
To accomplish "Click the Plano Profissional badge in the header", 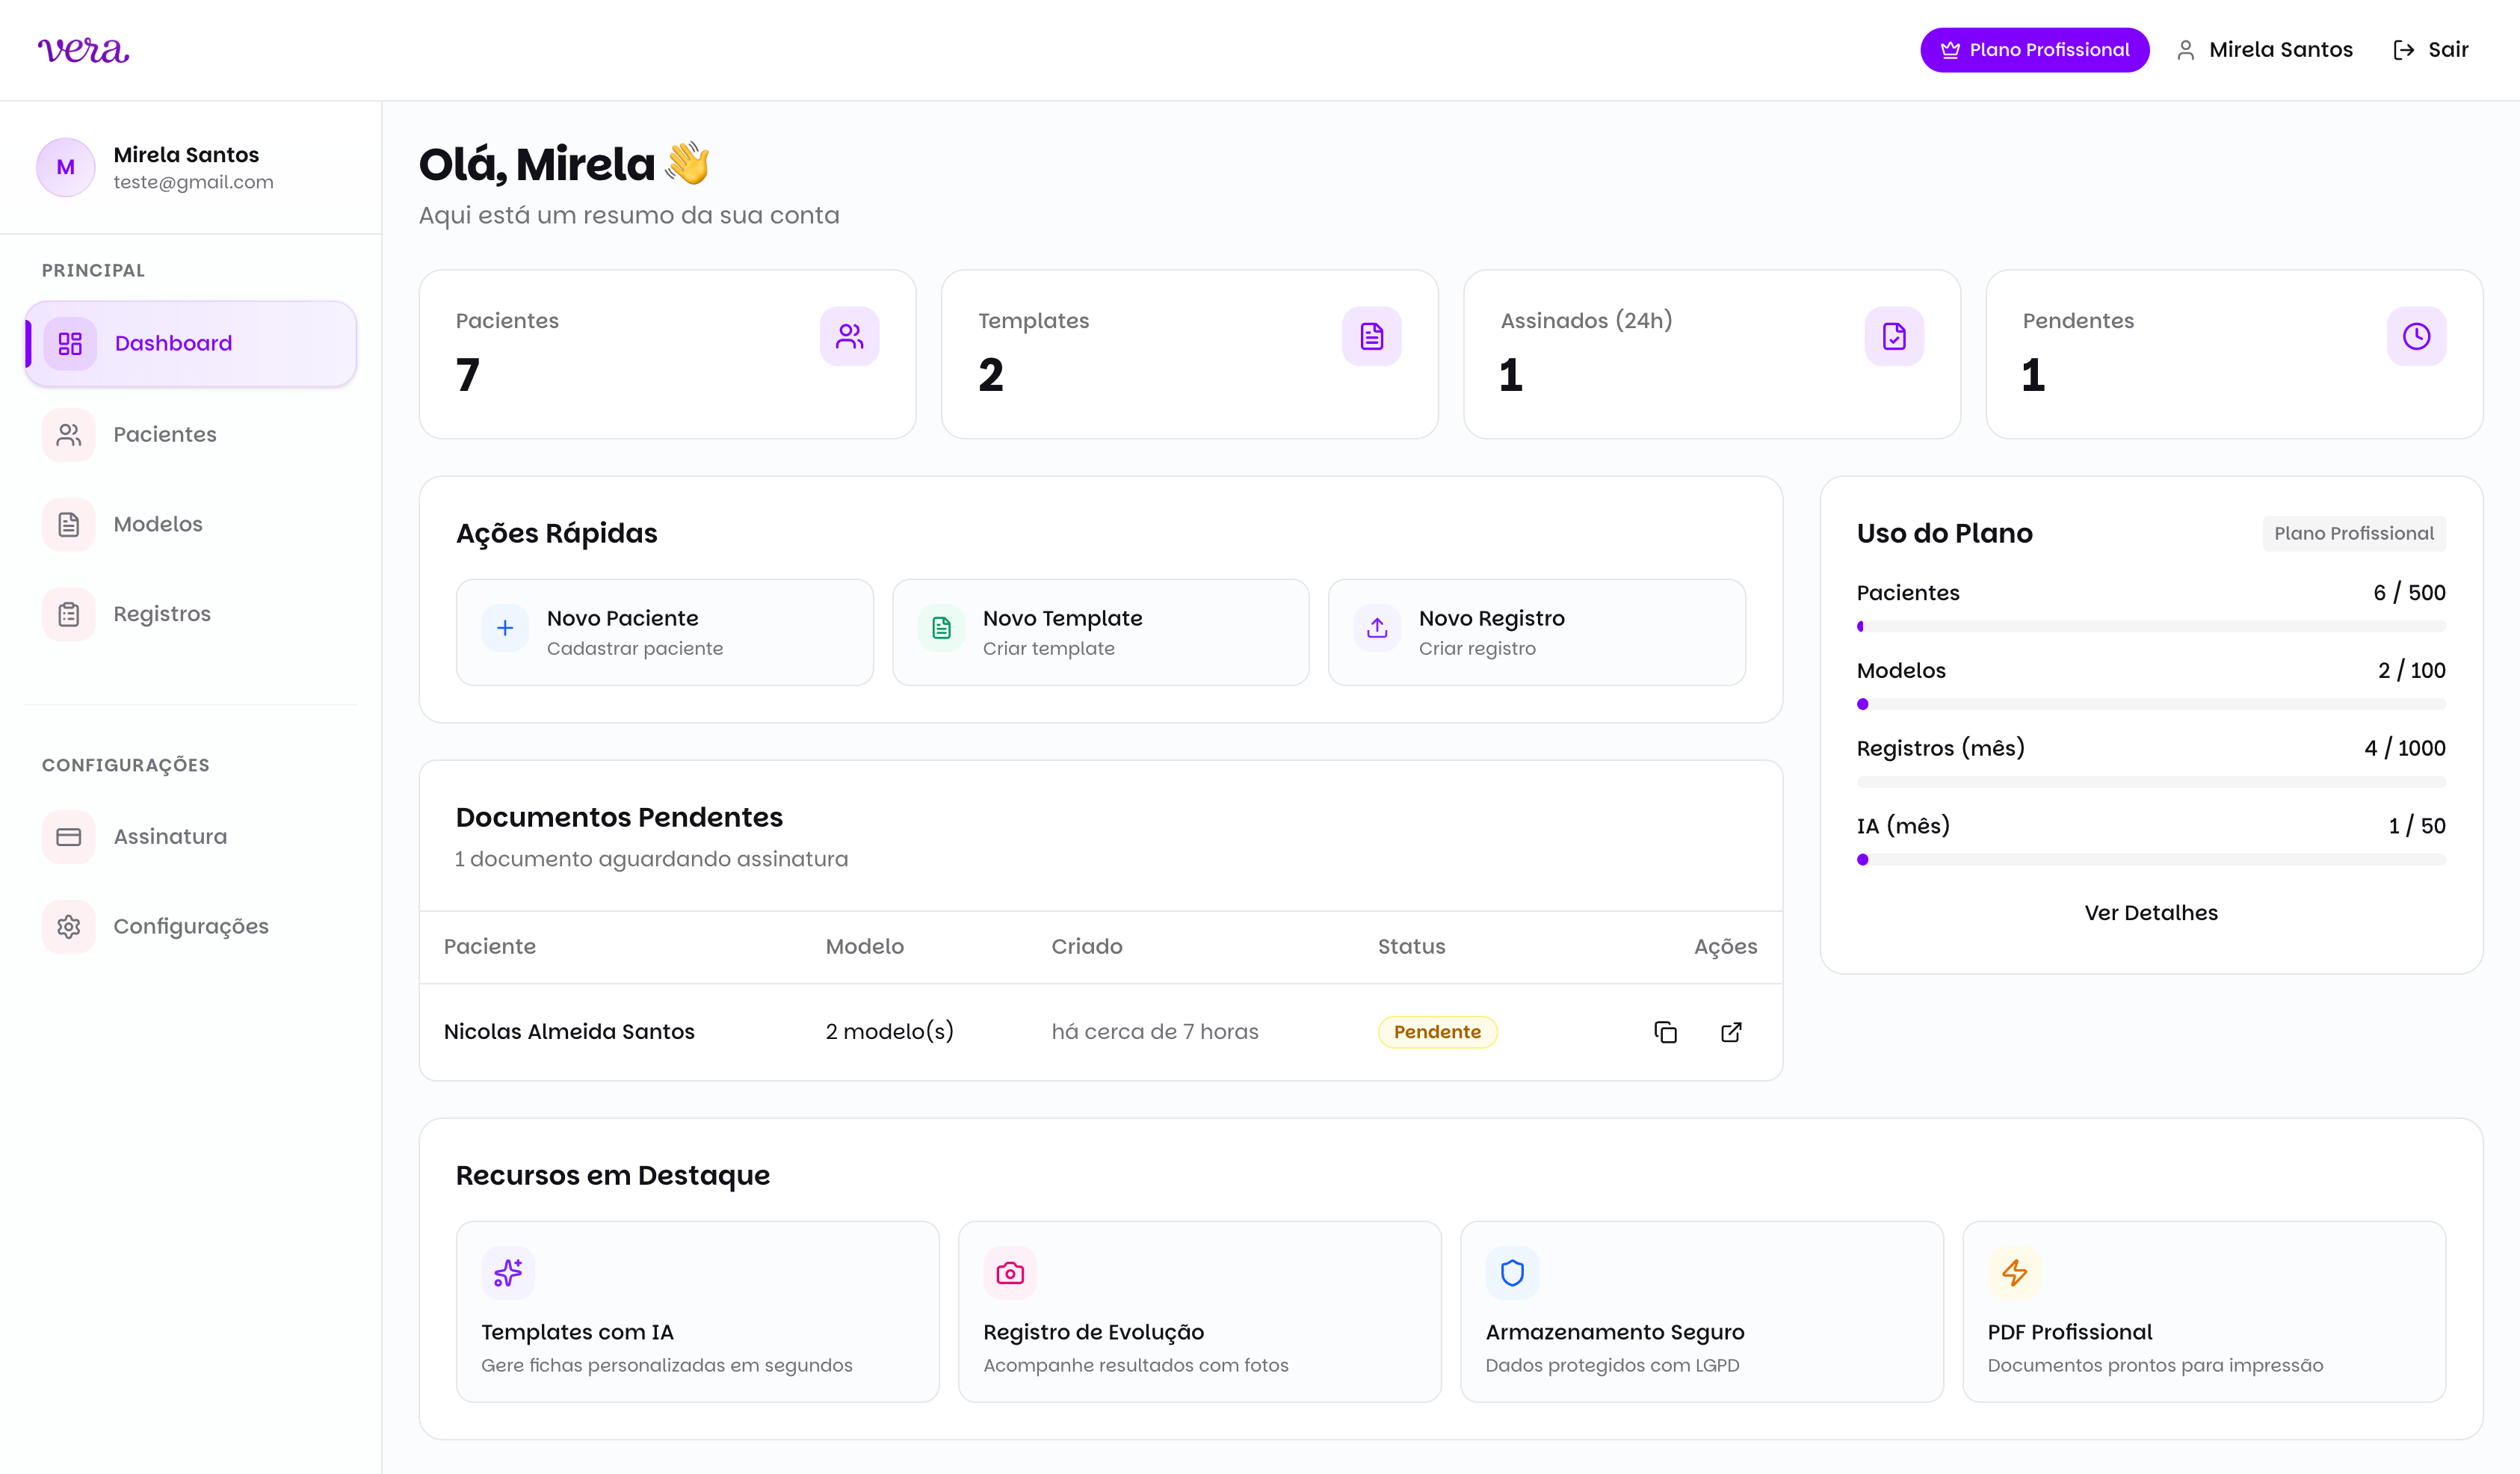I will (2034, 49).
